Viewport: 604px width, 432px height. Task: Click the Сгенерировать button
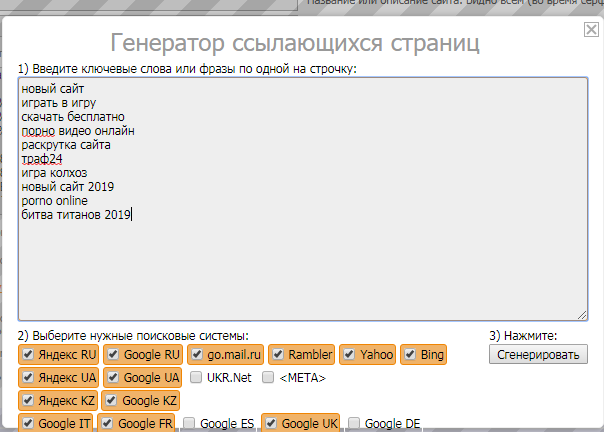point(539,355)
